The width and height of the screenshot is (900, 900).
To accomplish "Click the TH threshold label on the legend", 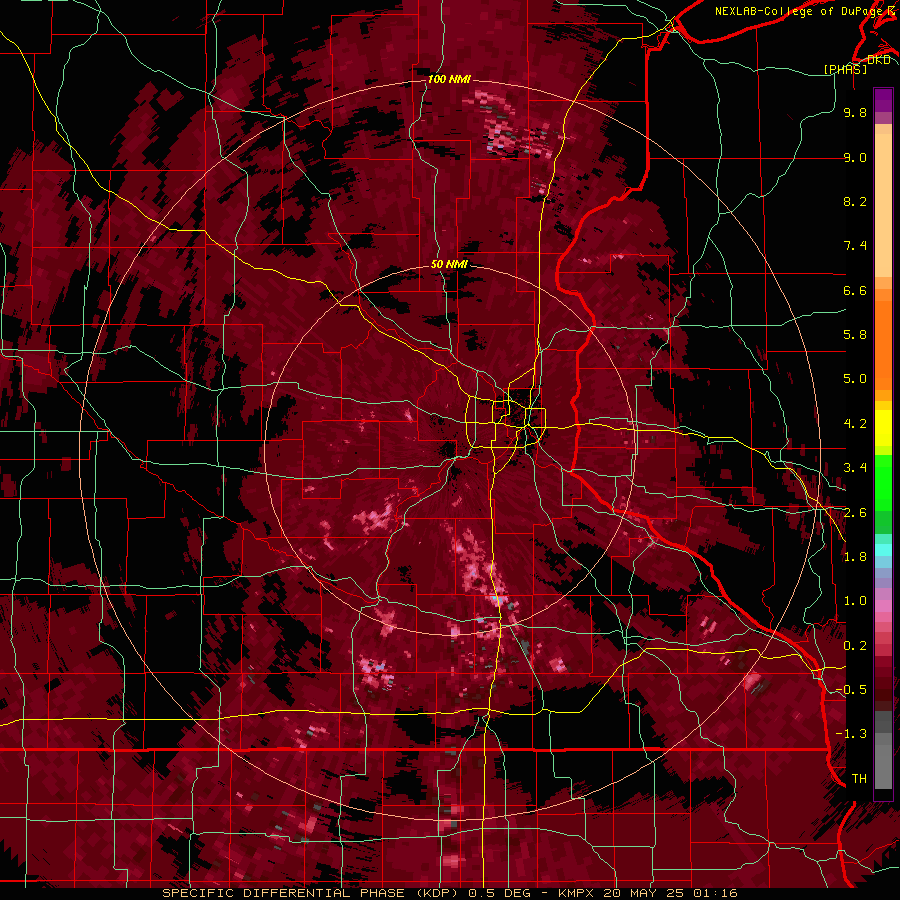I will [859, 779].
